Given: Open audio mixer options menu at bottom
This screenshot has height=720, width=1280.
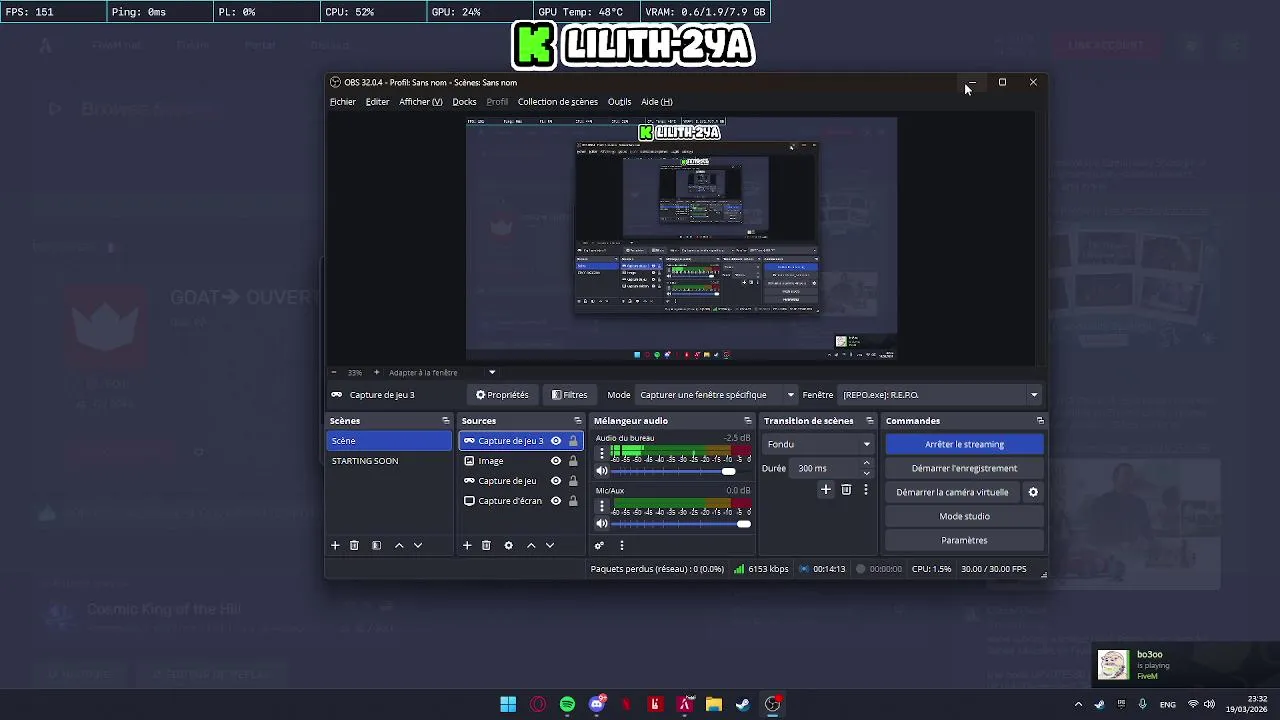Looking at the screenshot, I should point(622,545).
